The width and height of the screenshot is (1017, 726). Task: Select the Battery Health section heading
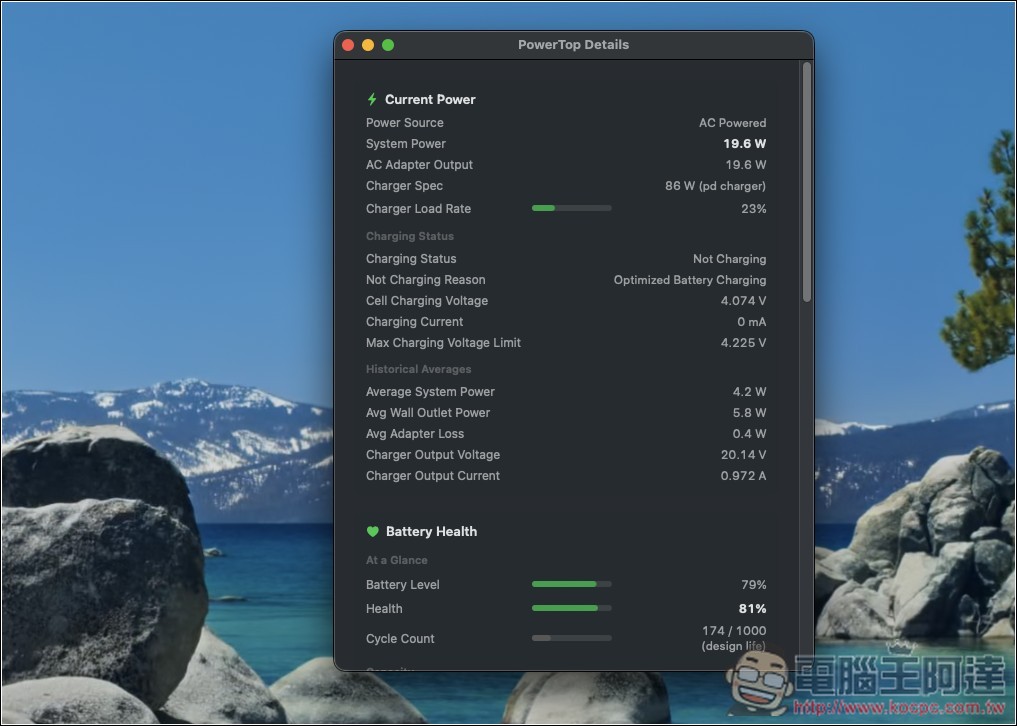pos(431,531)
